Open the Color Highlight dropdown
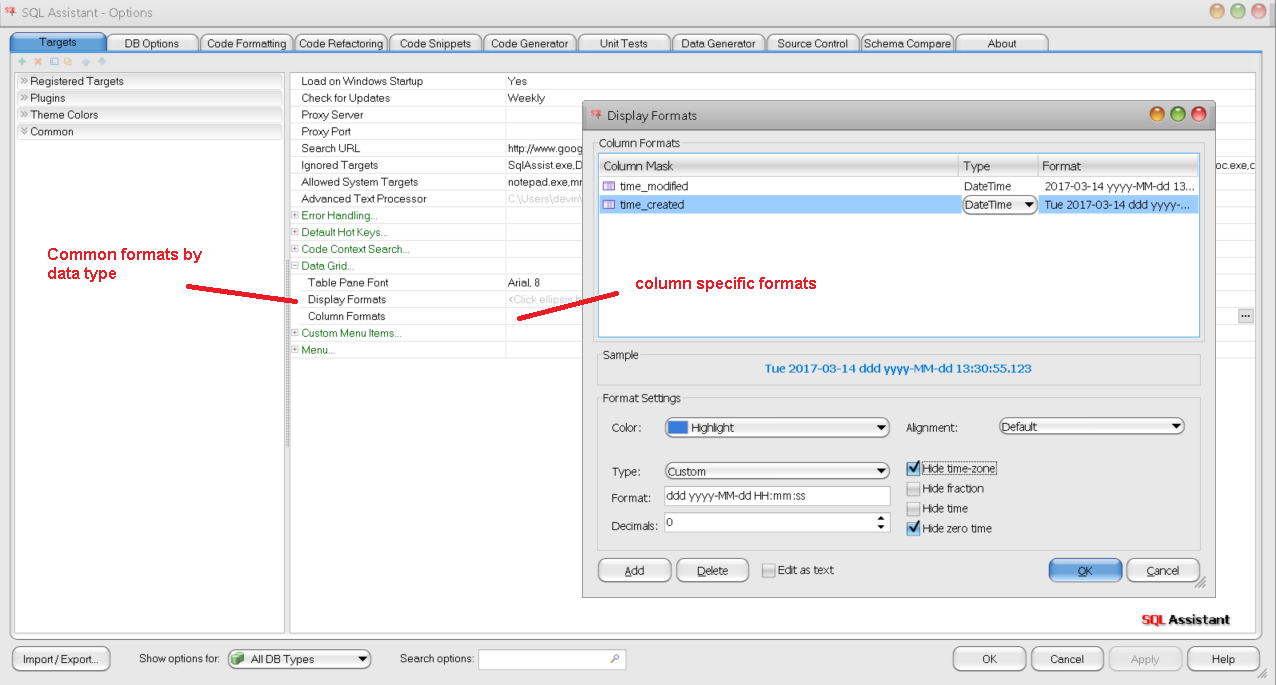 point(777,427)
